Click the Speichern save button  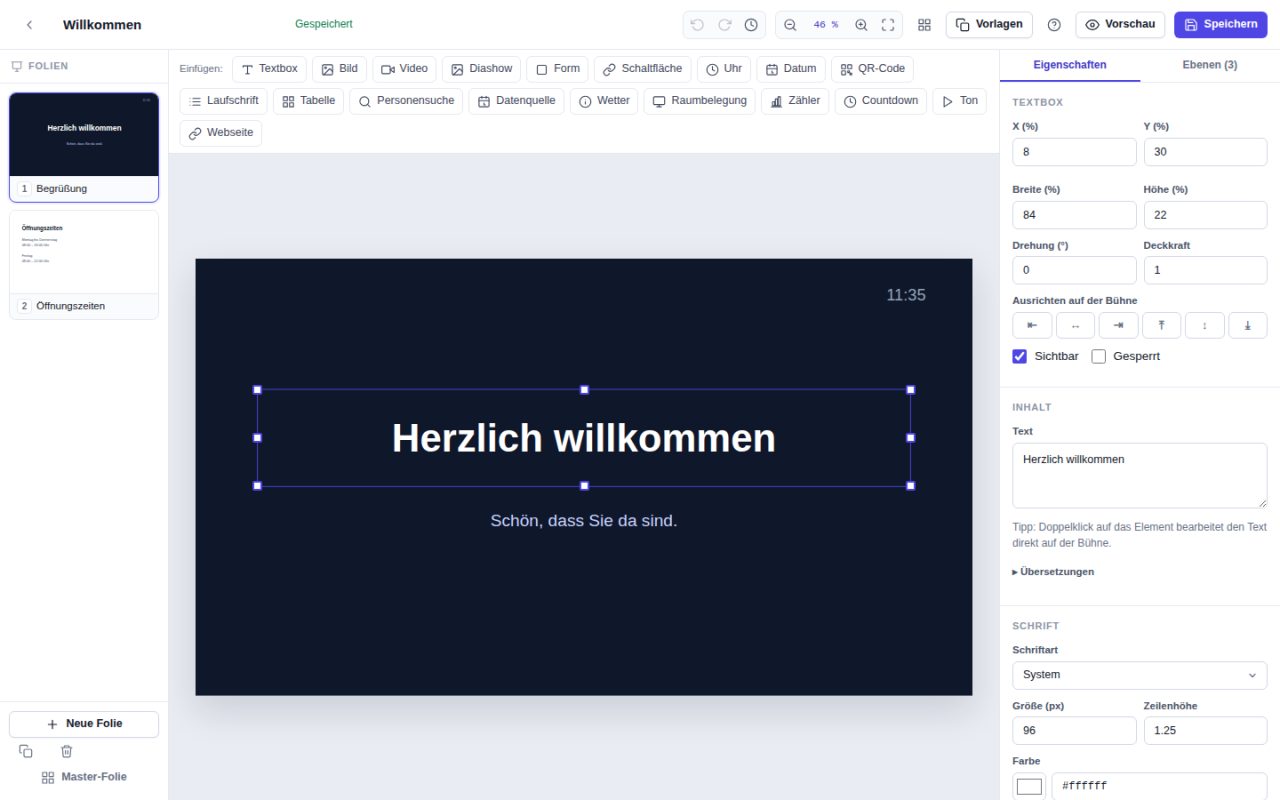[x=1221, y=25]
